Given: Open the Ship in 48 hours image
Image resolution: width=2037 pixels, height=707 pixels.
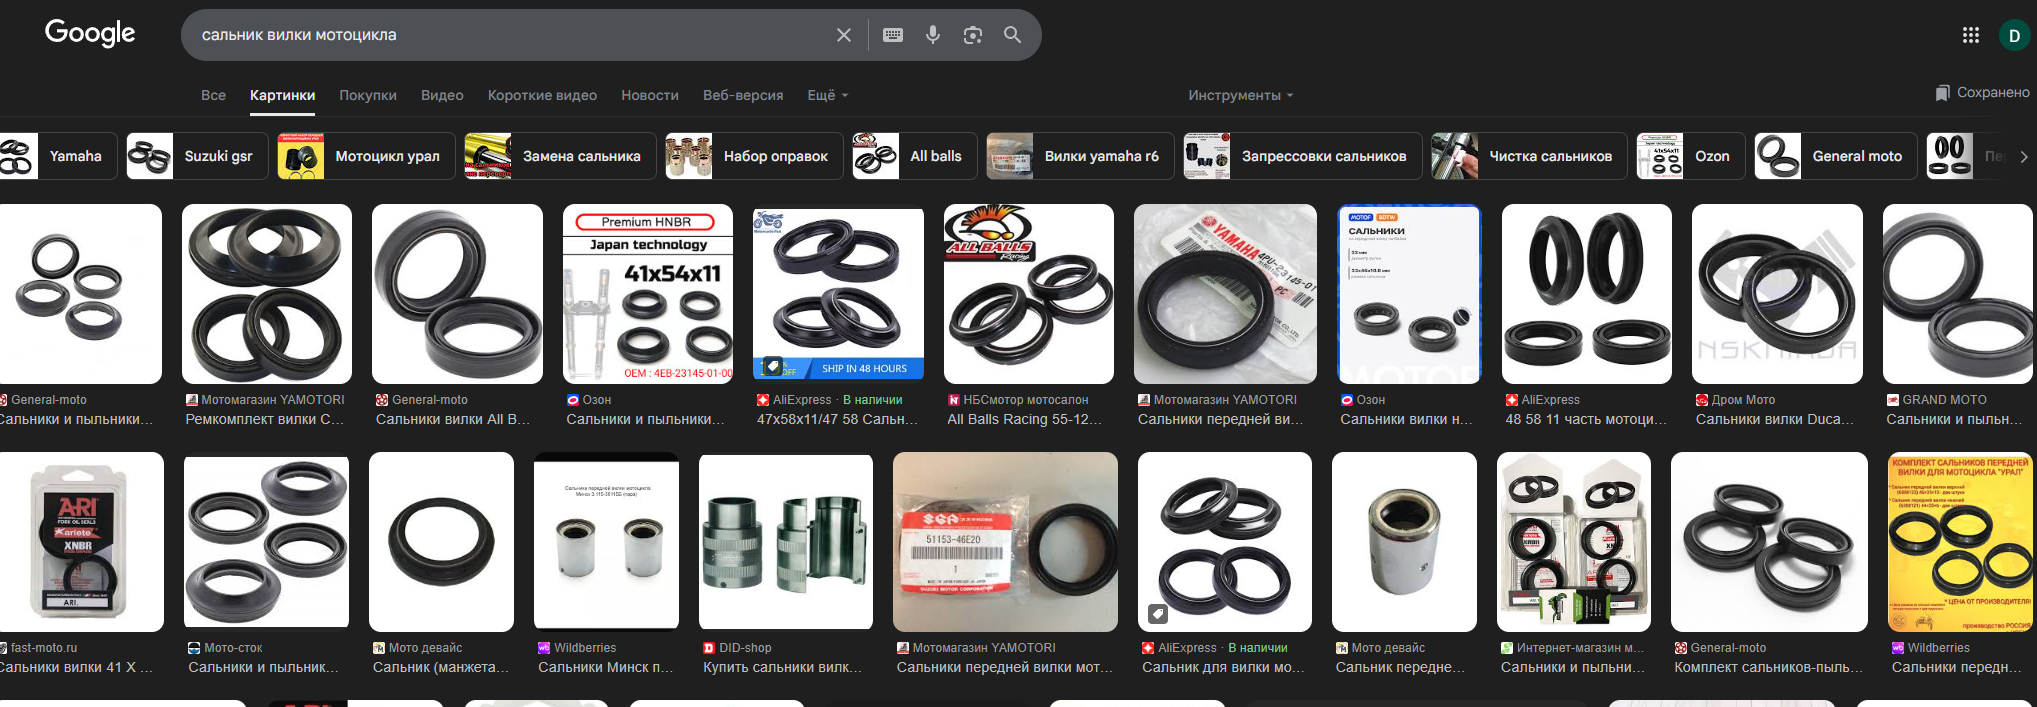Looking at the screenshot, I should [x=838, y=294].
